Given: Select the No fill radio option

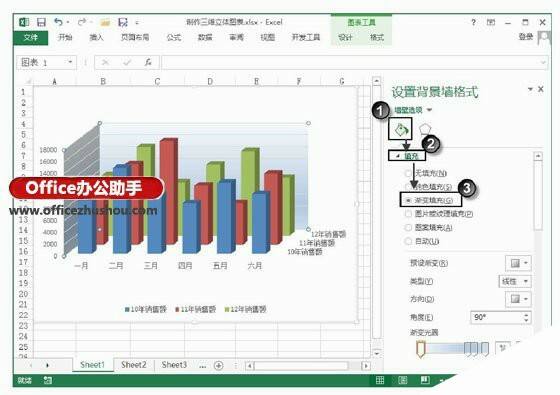Looking at the screenshot, I should pos(408,173).
